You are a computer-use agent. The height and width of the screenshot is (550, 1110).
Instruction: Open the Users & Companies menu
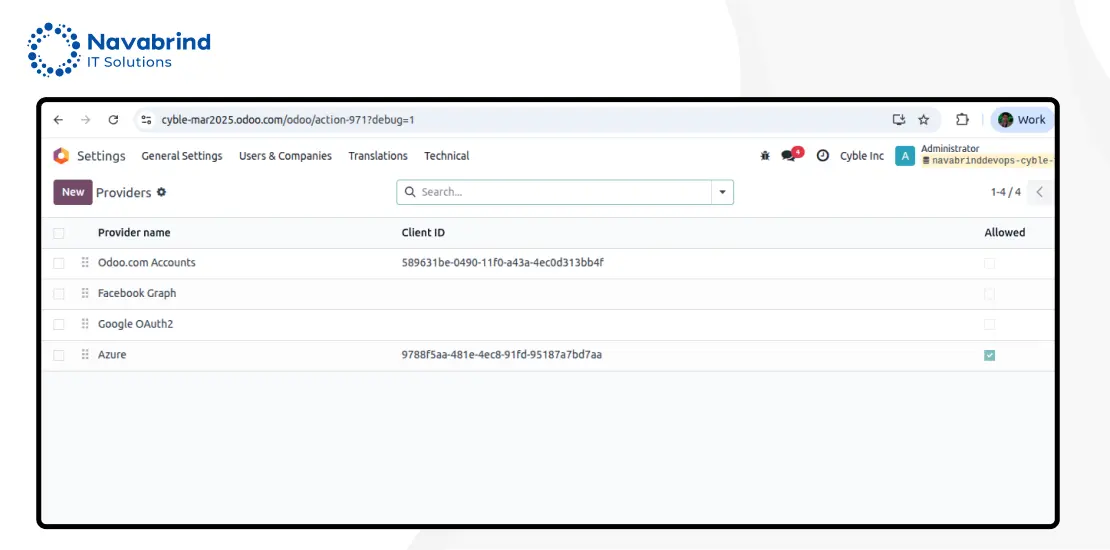pyautogui.click(x=285, y=156)
